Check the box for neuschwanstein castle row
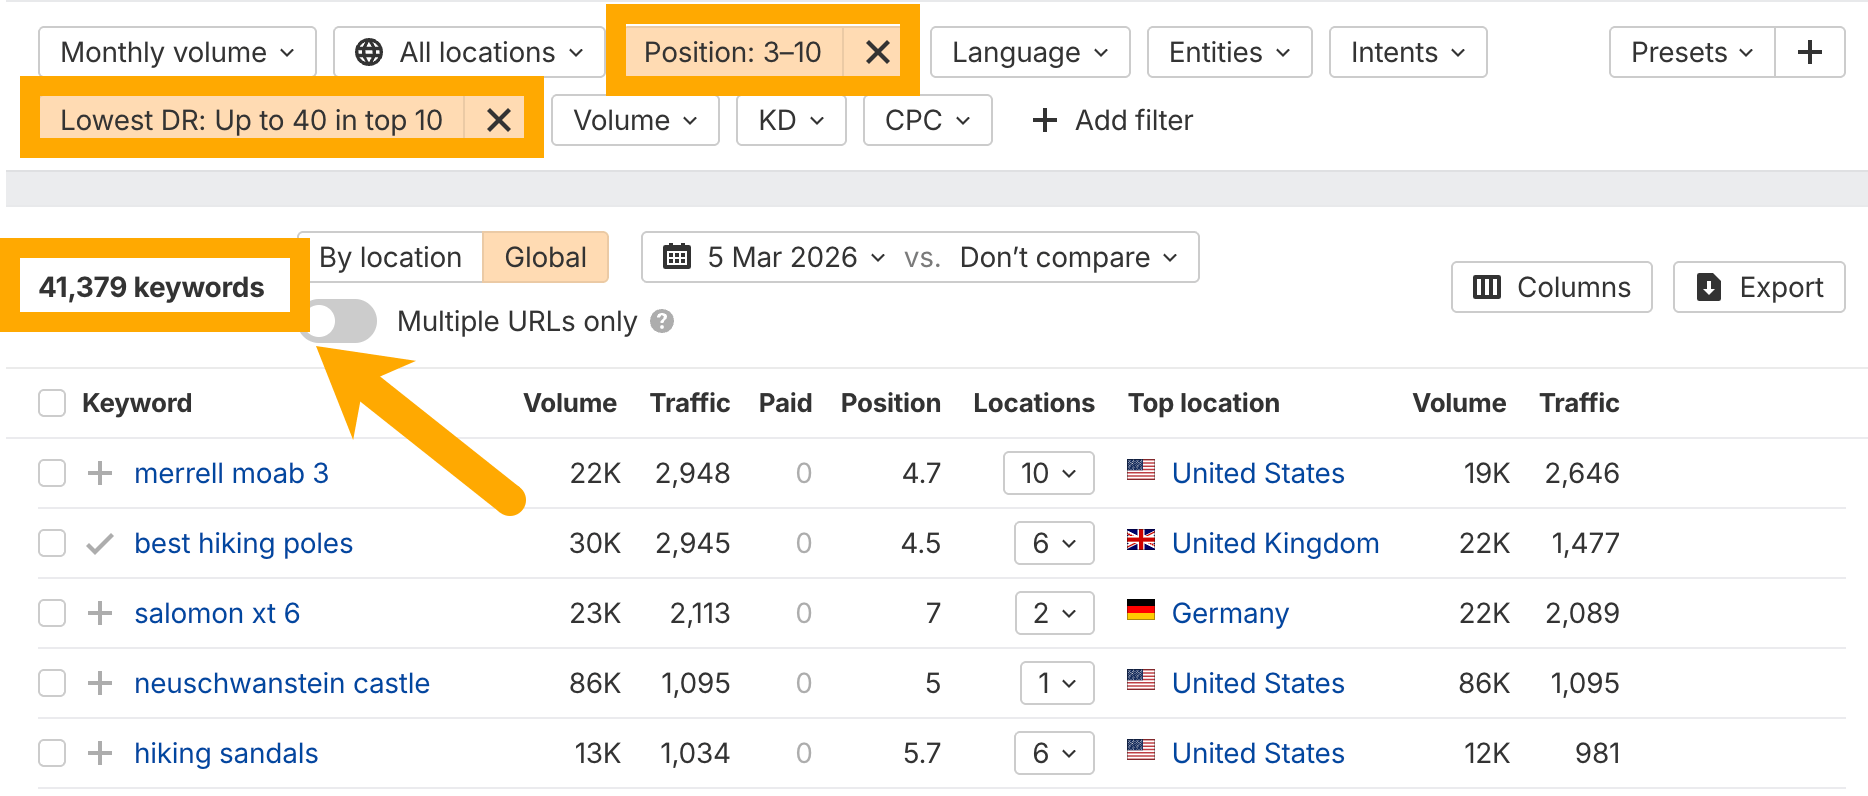The height and width of the screenshot is (796, 1868). pos(52,683)
